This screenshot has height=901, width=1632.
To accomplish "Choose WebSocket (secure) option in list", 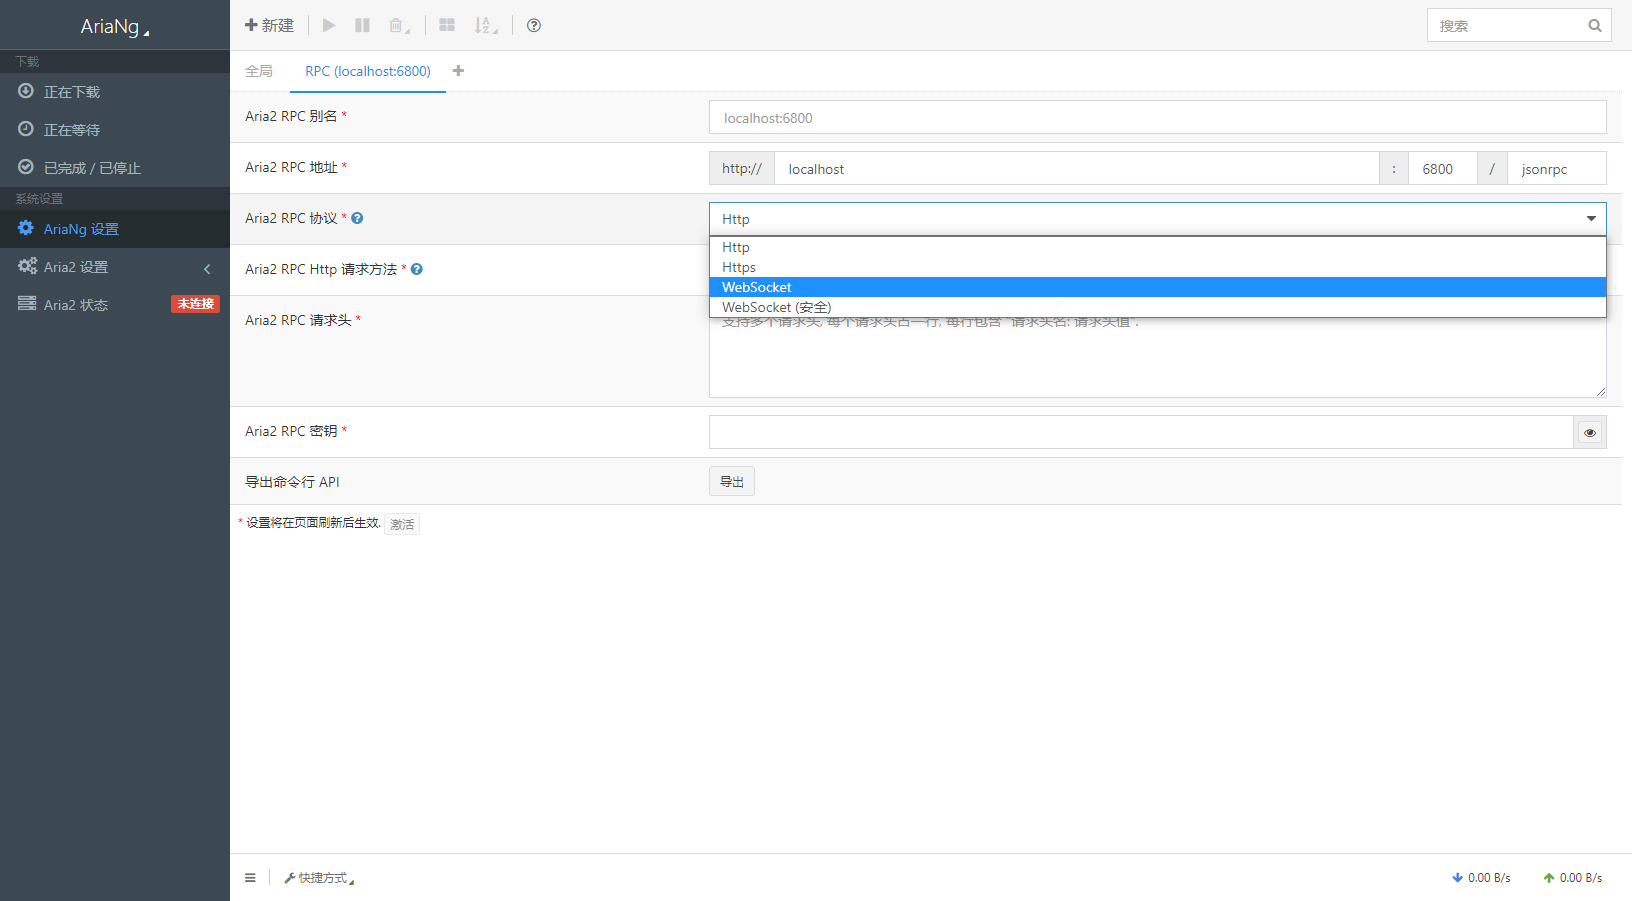I will coord(1157,307).
